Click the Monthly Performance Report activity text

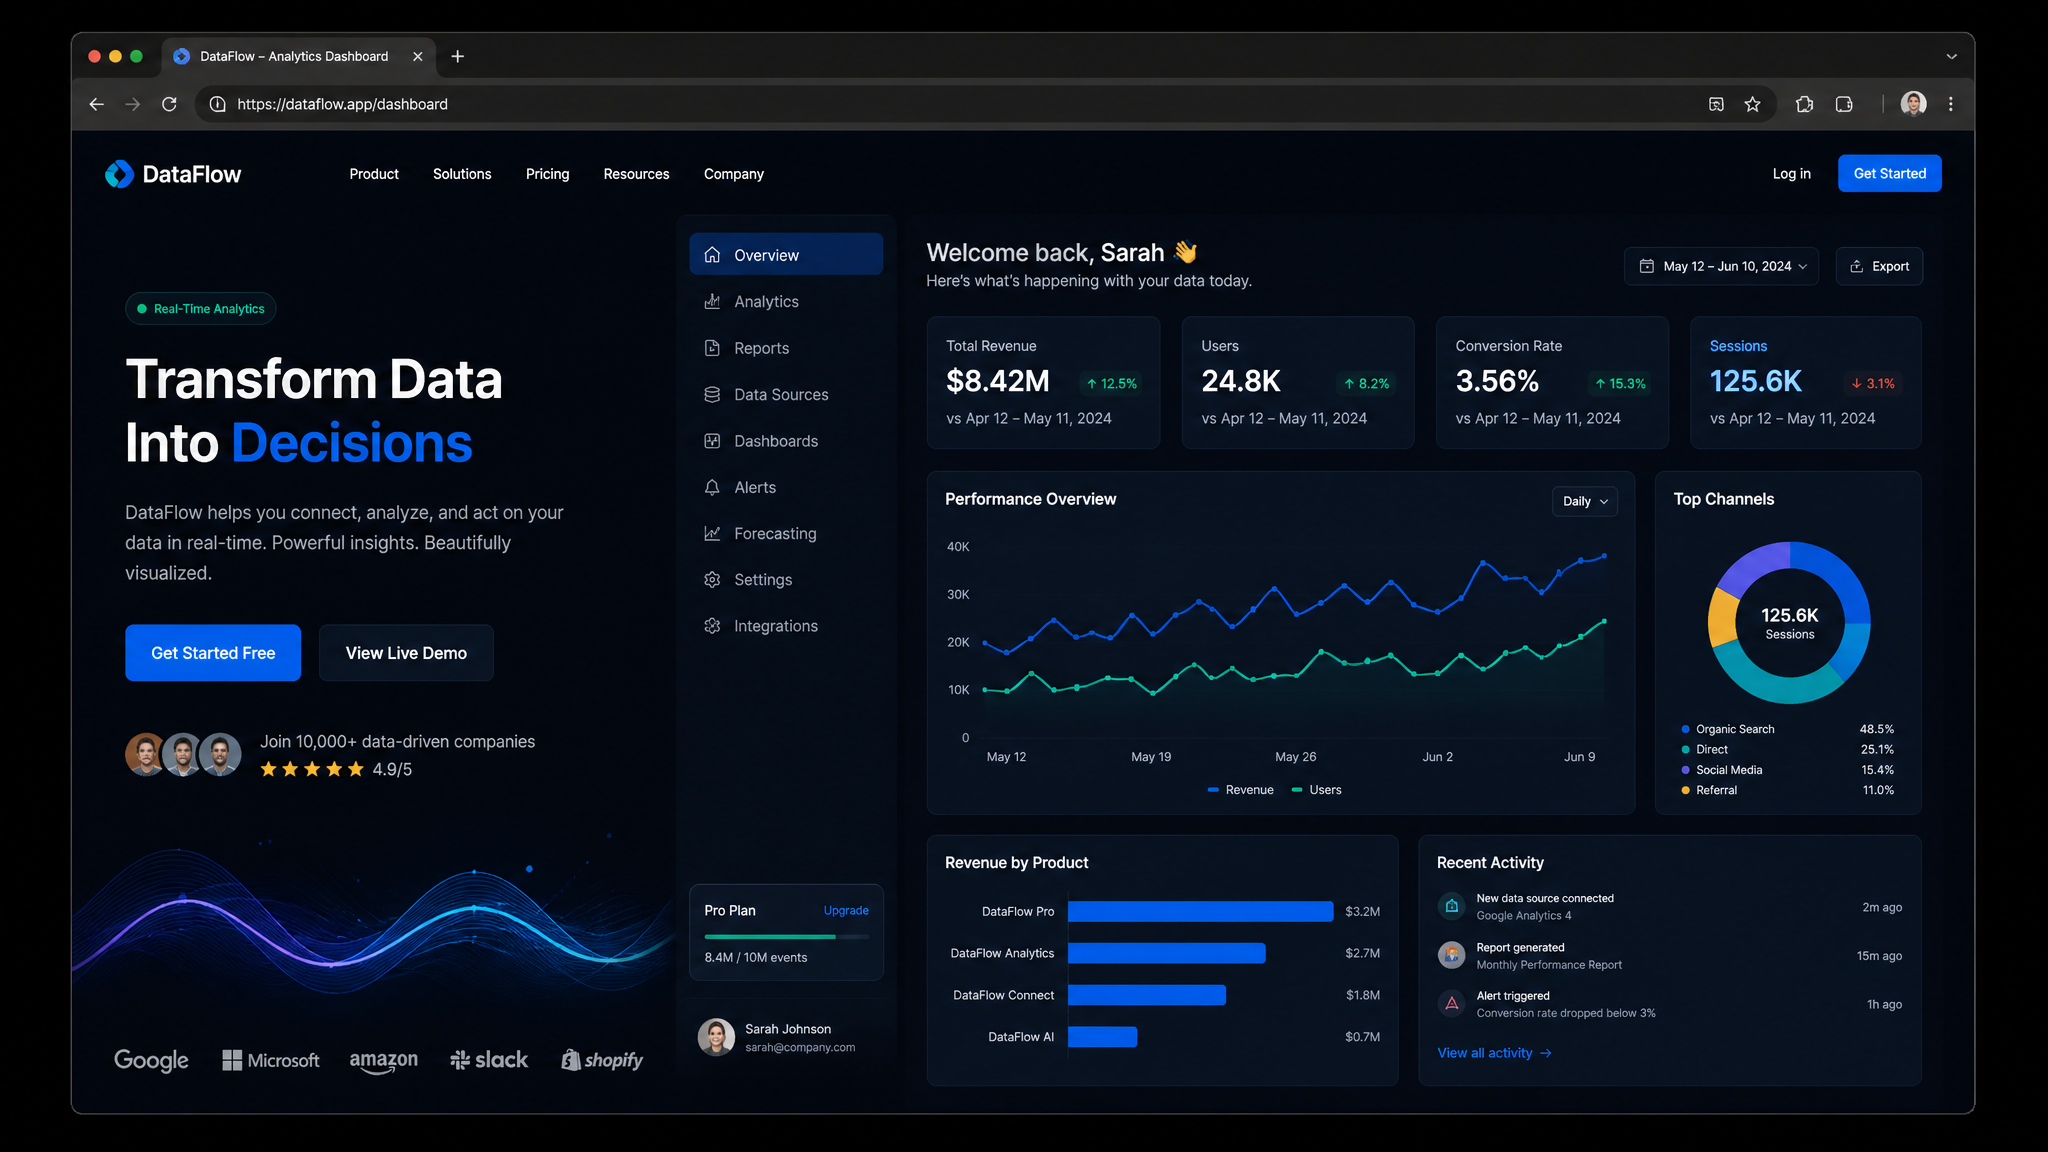[1549, 965]
